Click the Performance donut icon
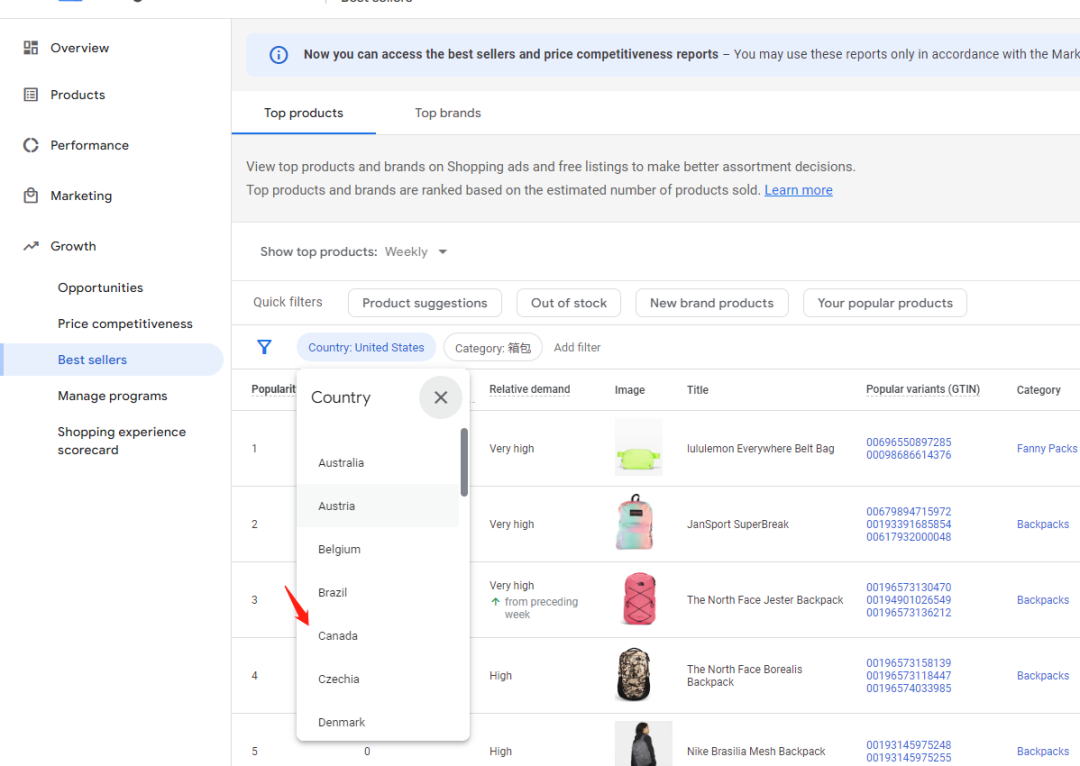Image resolution: width=1080 pixels, height=766 pixels. [31, 145]
